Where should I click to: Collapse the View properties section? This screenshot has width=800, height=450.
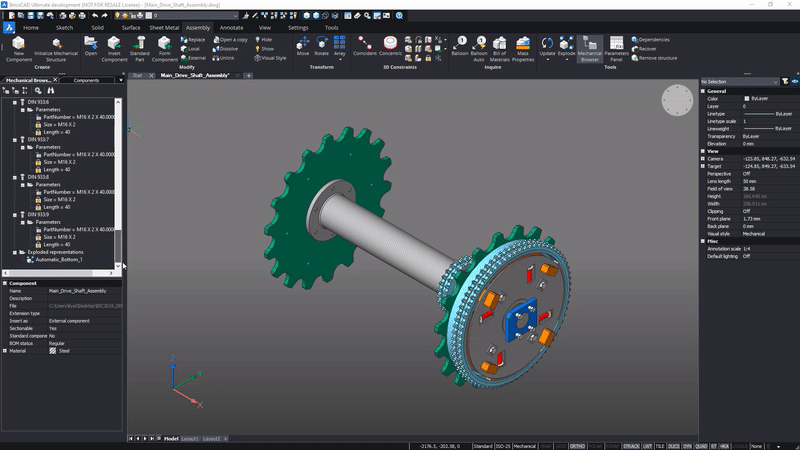(x=703, y=151)
